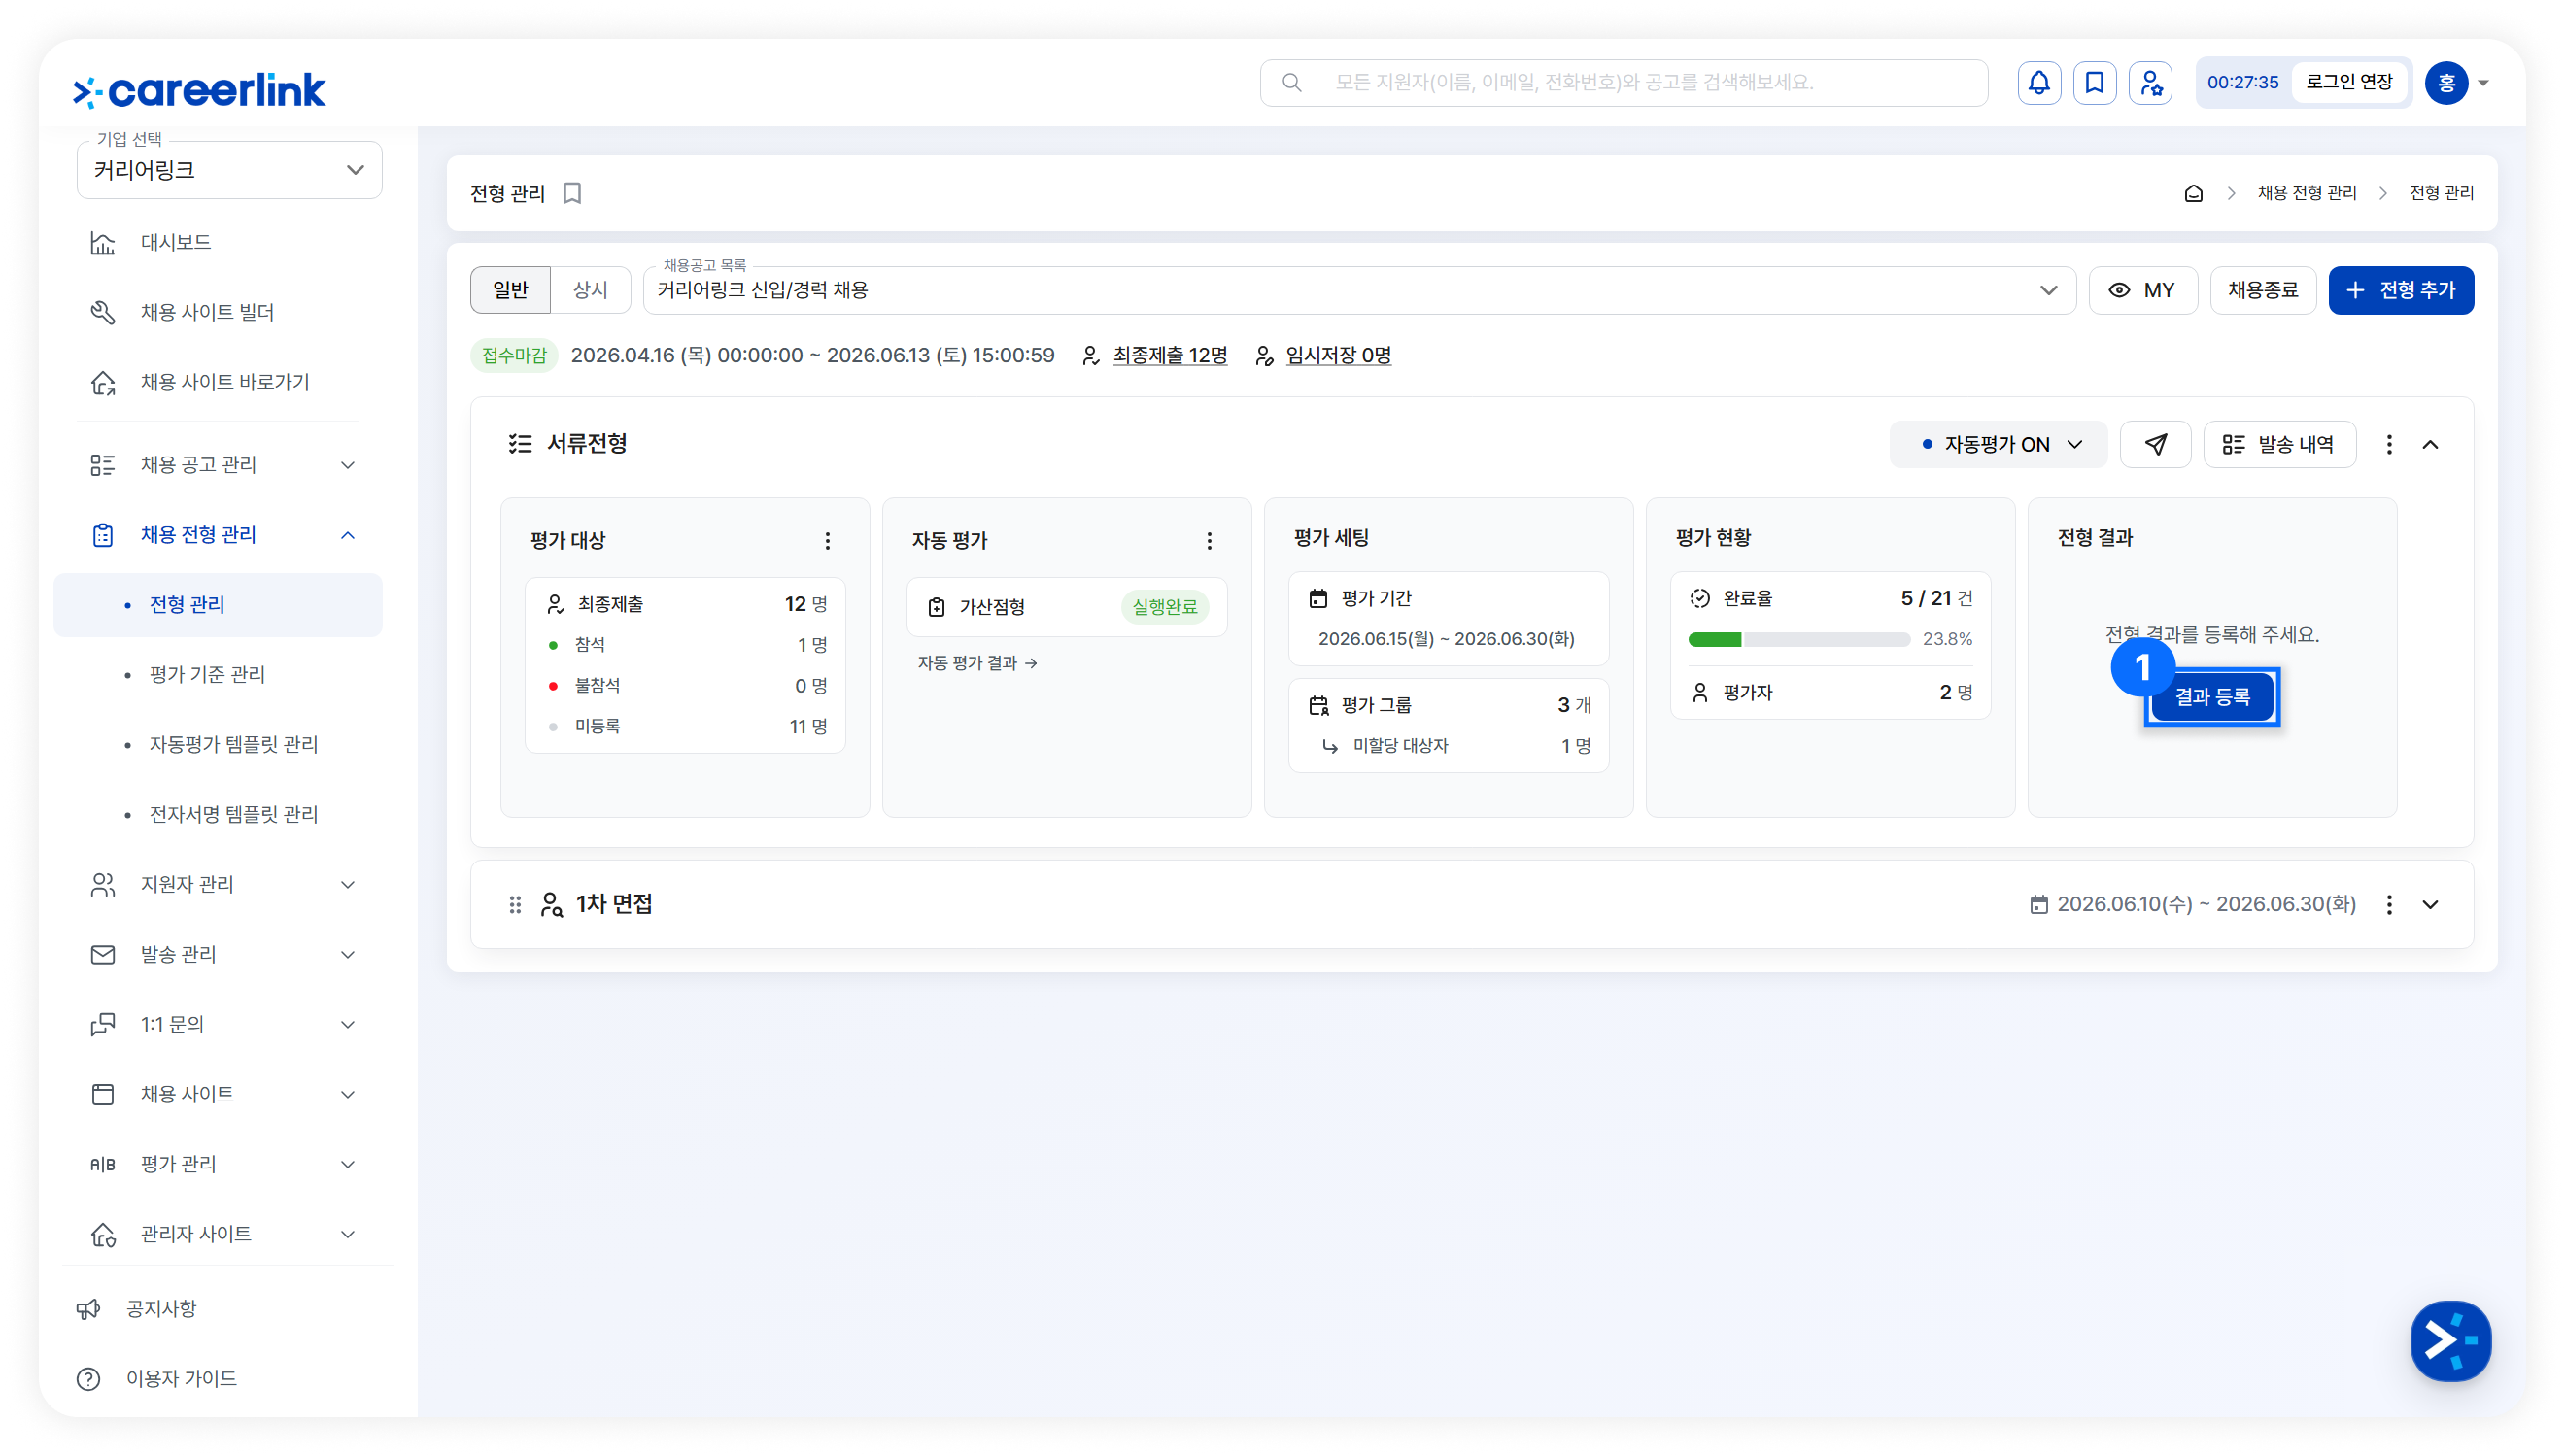Click the 채용종료 button

pyautogui.click(x=2262, y=290)
